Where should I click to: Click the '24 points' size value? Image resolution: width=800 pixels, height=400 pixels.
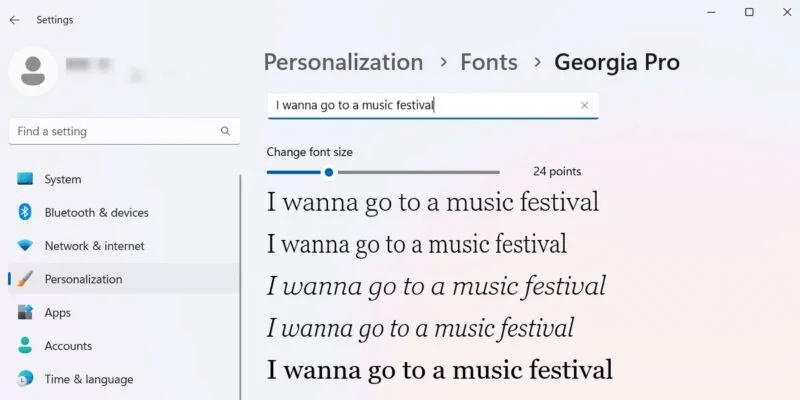coord(557,172)
